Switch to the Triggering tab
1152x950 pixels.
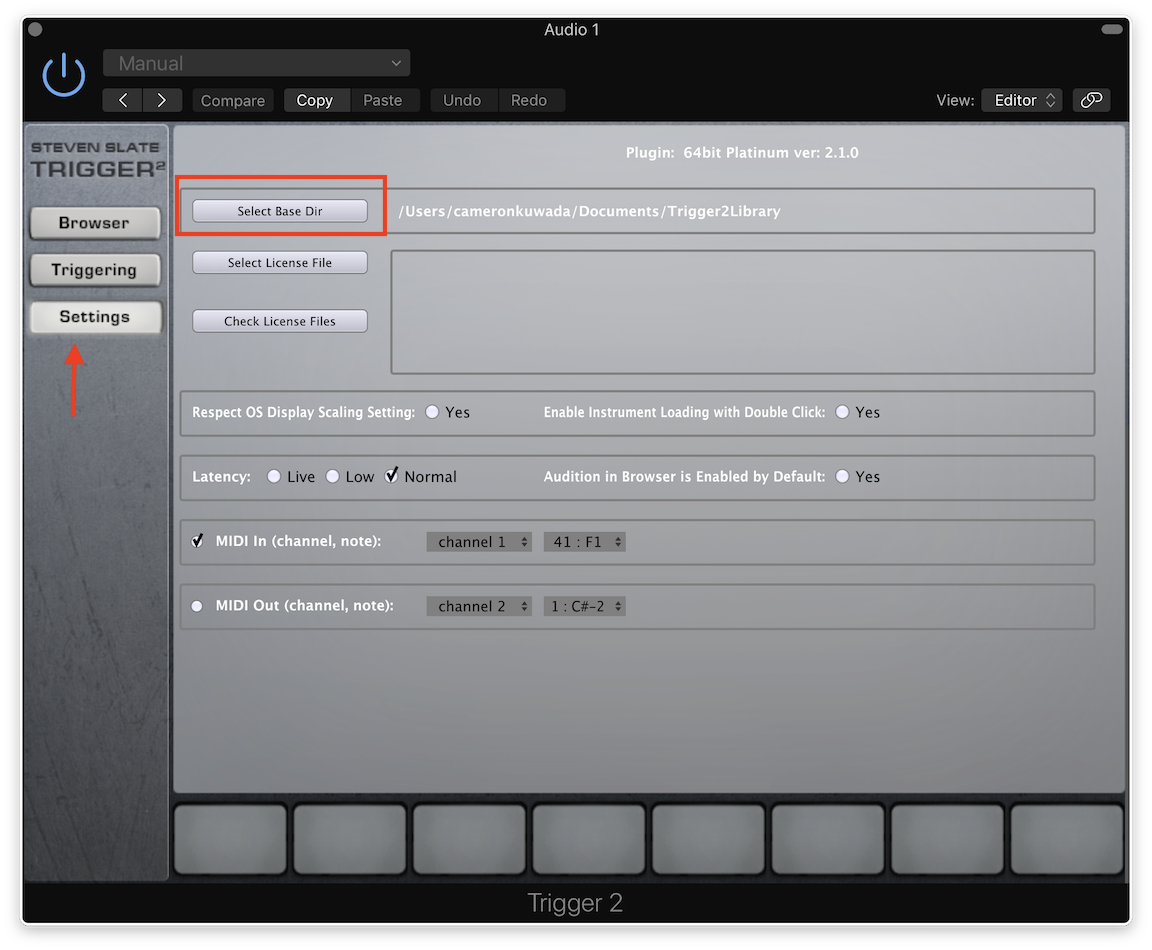click(x=95, y=270)
